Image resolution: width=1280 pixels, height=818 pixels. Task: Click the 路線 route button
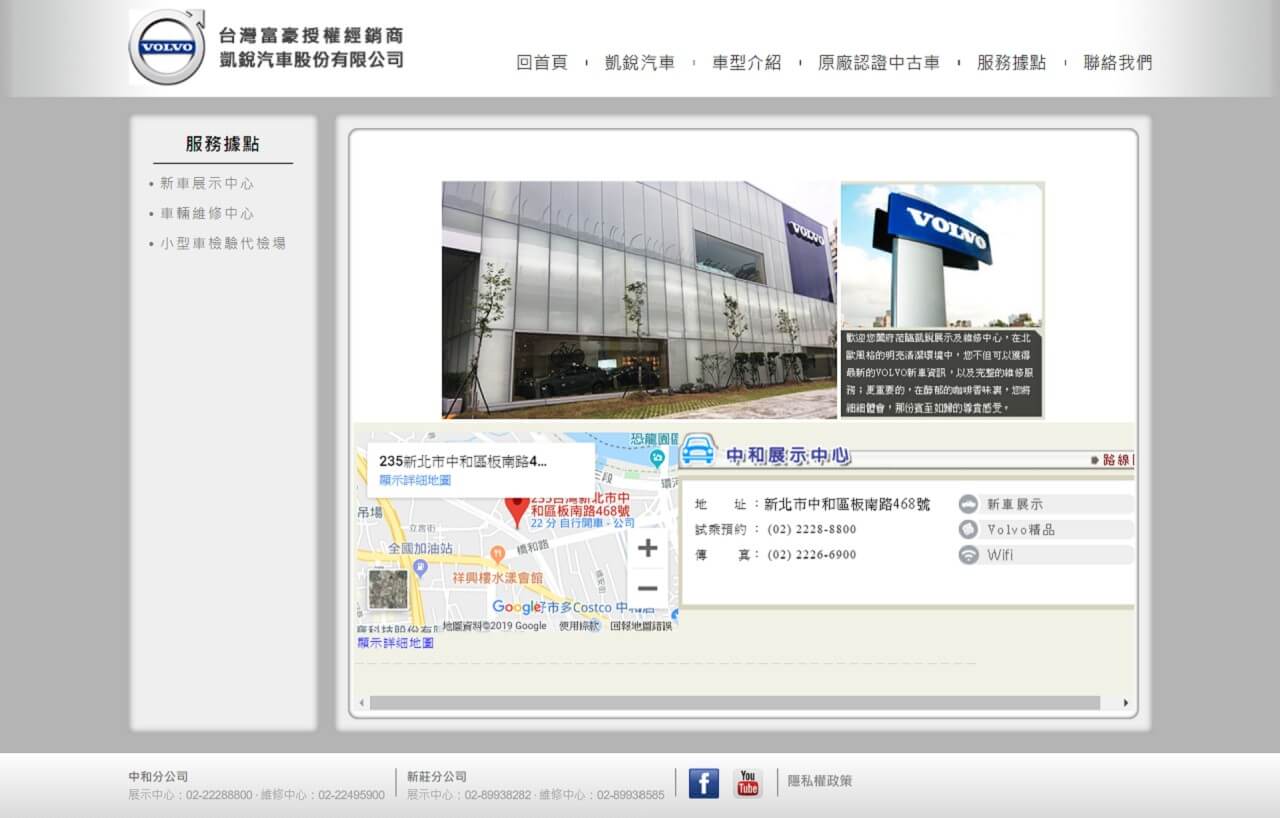pyautogui.click(x=1113, y=460)
